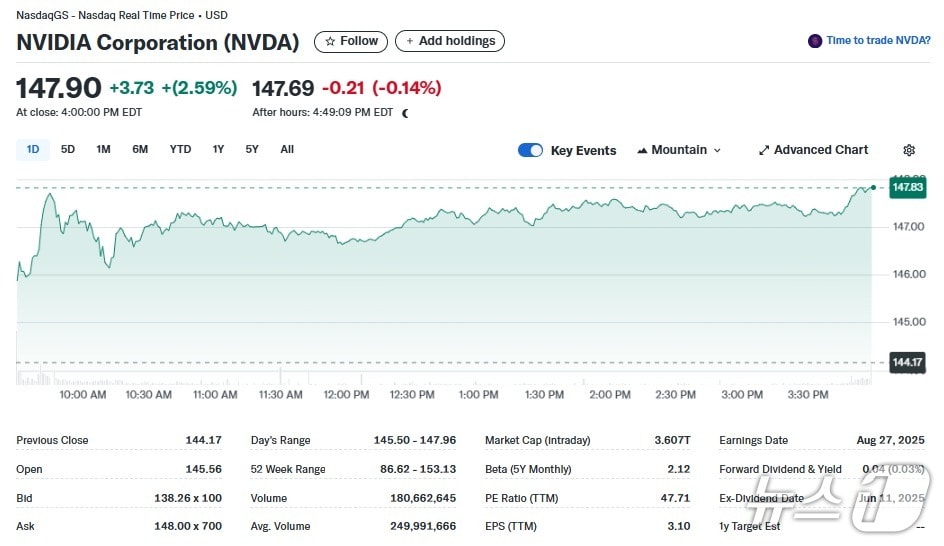Expand the Mountain chart type dropdown
This screenshot has width=944, height=546.
pyautogui.click(x=716, y=150)
